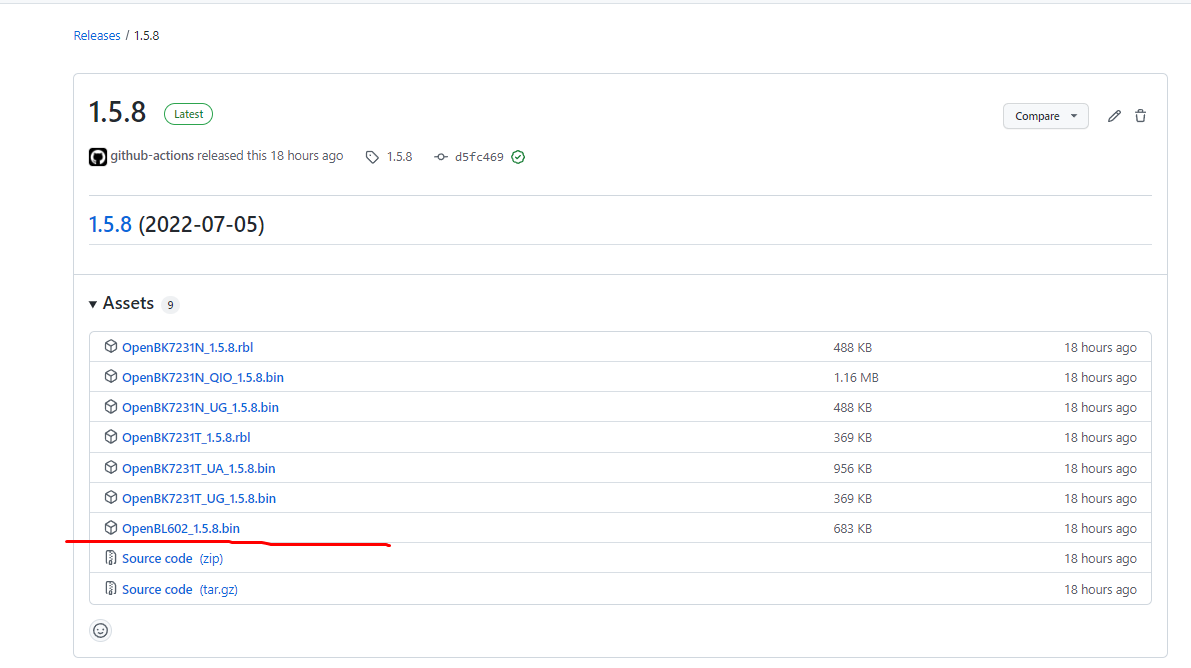Click the 683 KB size text
Viewport: 1191px width, 668px height.
852,528
